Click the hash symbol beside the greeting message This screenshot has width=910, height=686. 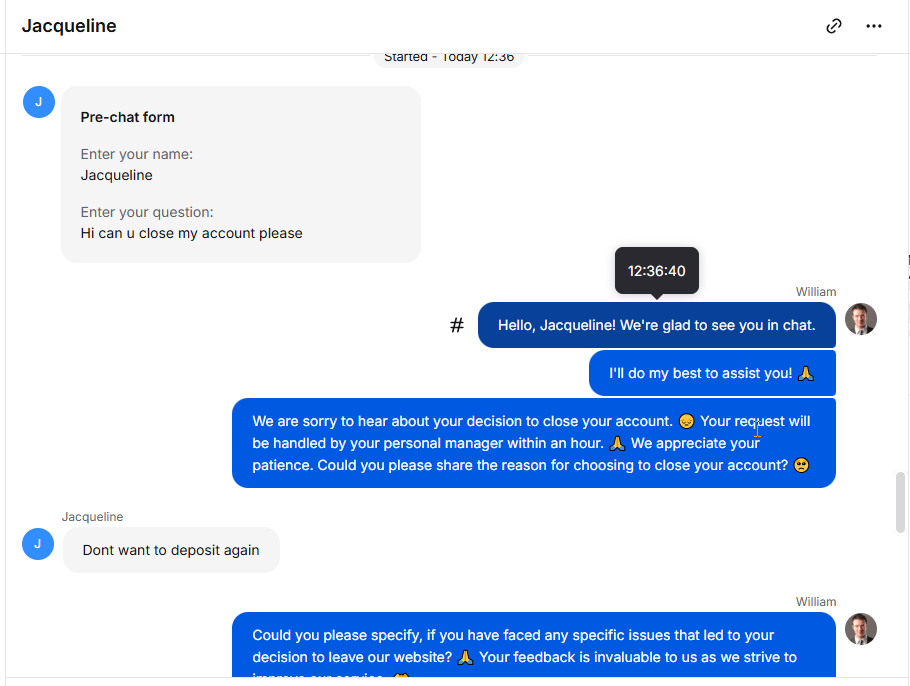tap(457, 325)
